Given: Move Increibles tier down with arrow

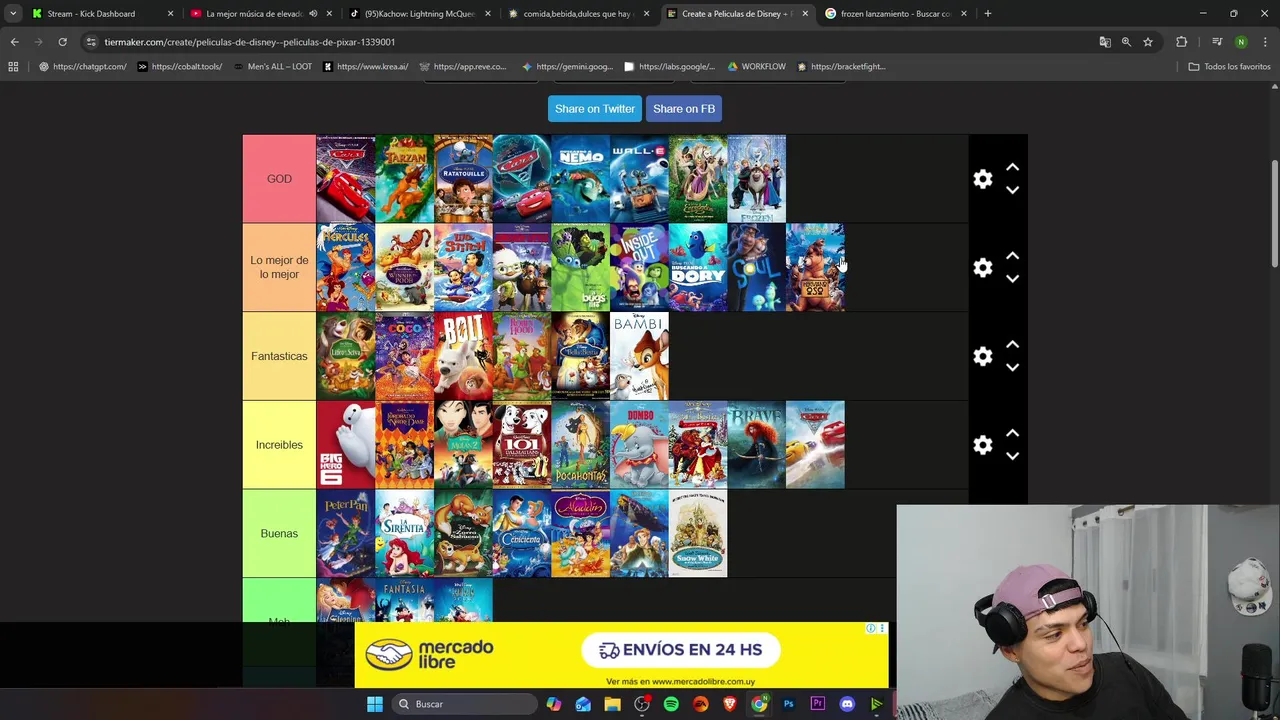Looking at the screenshot, I should pyautogui.click(x=1012, y=456).
